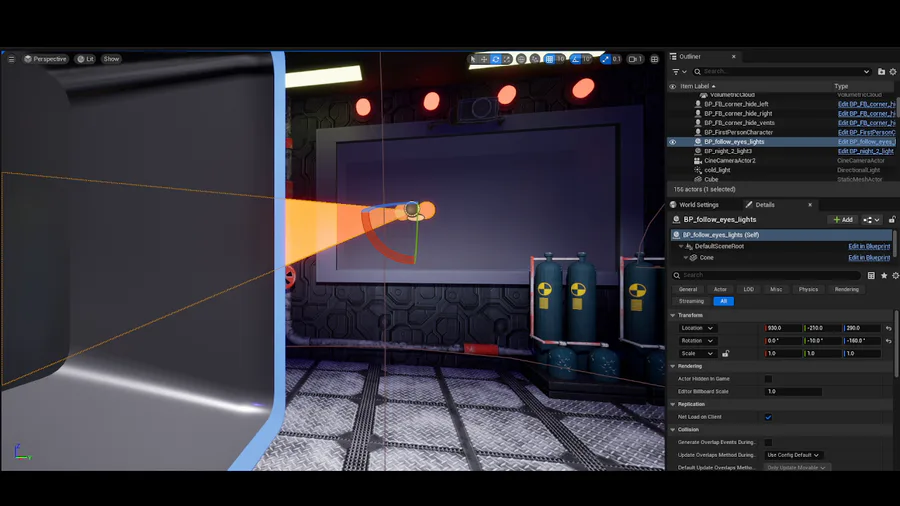
Task: Collapse the Transform section
Action: (x=673, y=316)
